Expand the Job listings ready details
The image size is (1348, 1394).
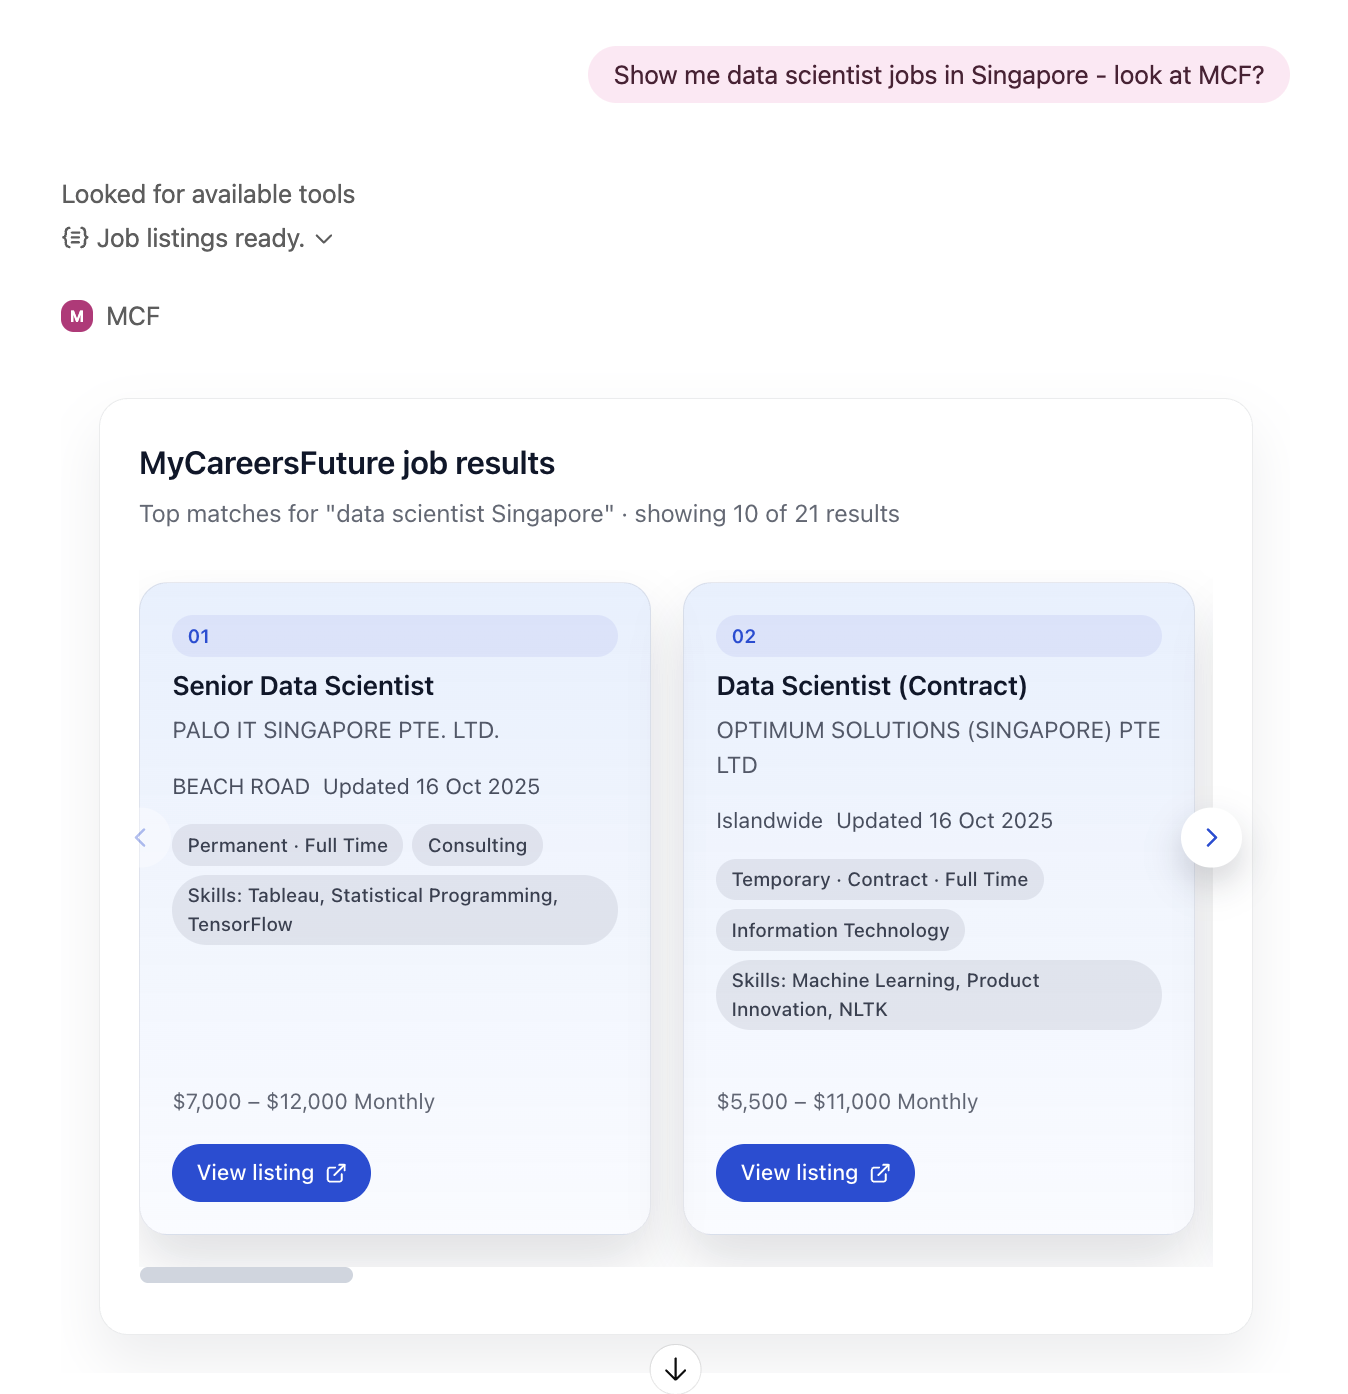click(x=323, y=239)
